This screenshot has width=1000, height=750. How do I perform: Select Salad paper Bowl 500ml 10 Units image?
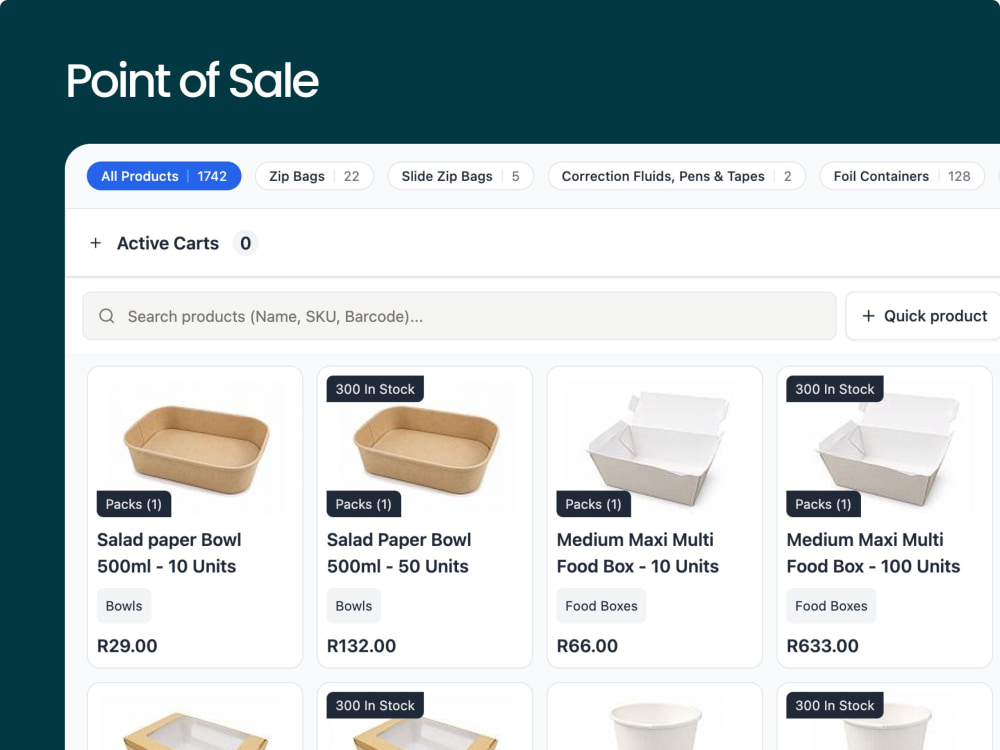click(195, 448)
